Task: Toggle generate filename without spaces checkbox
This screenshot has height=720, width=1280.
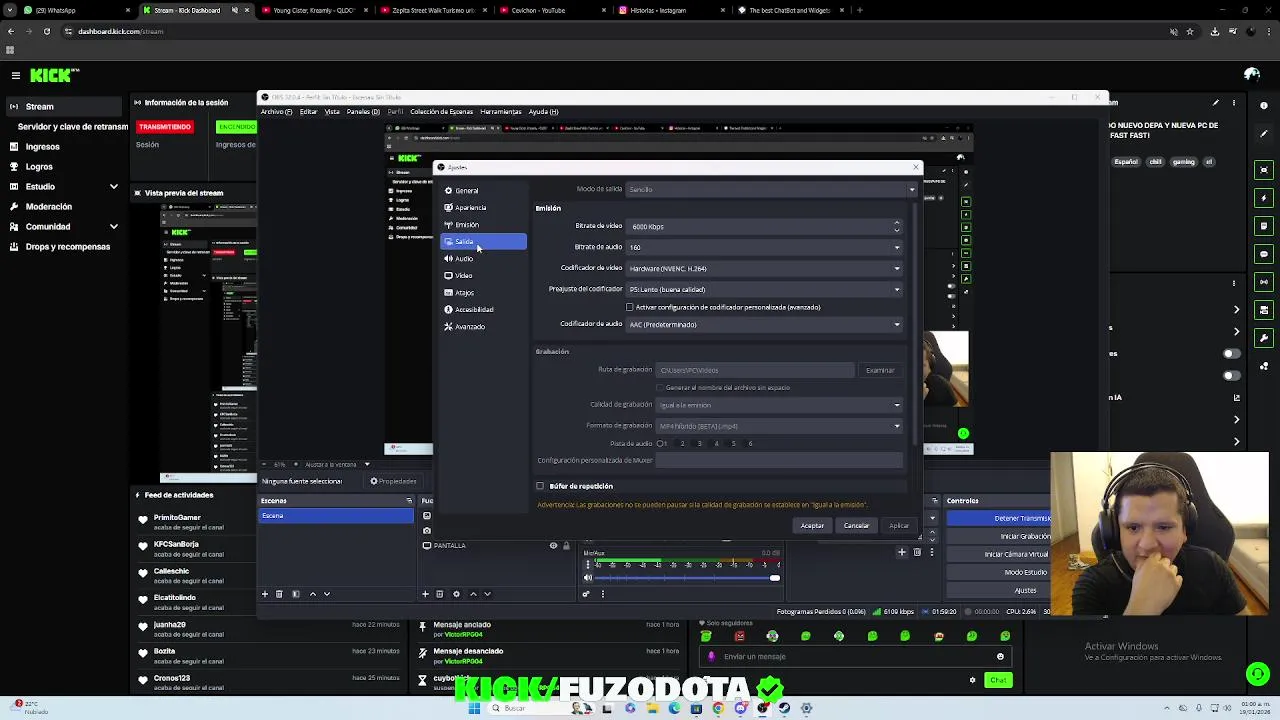Action: click(659, 387)
